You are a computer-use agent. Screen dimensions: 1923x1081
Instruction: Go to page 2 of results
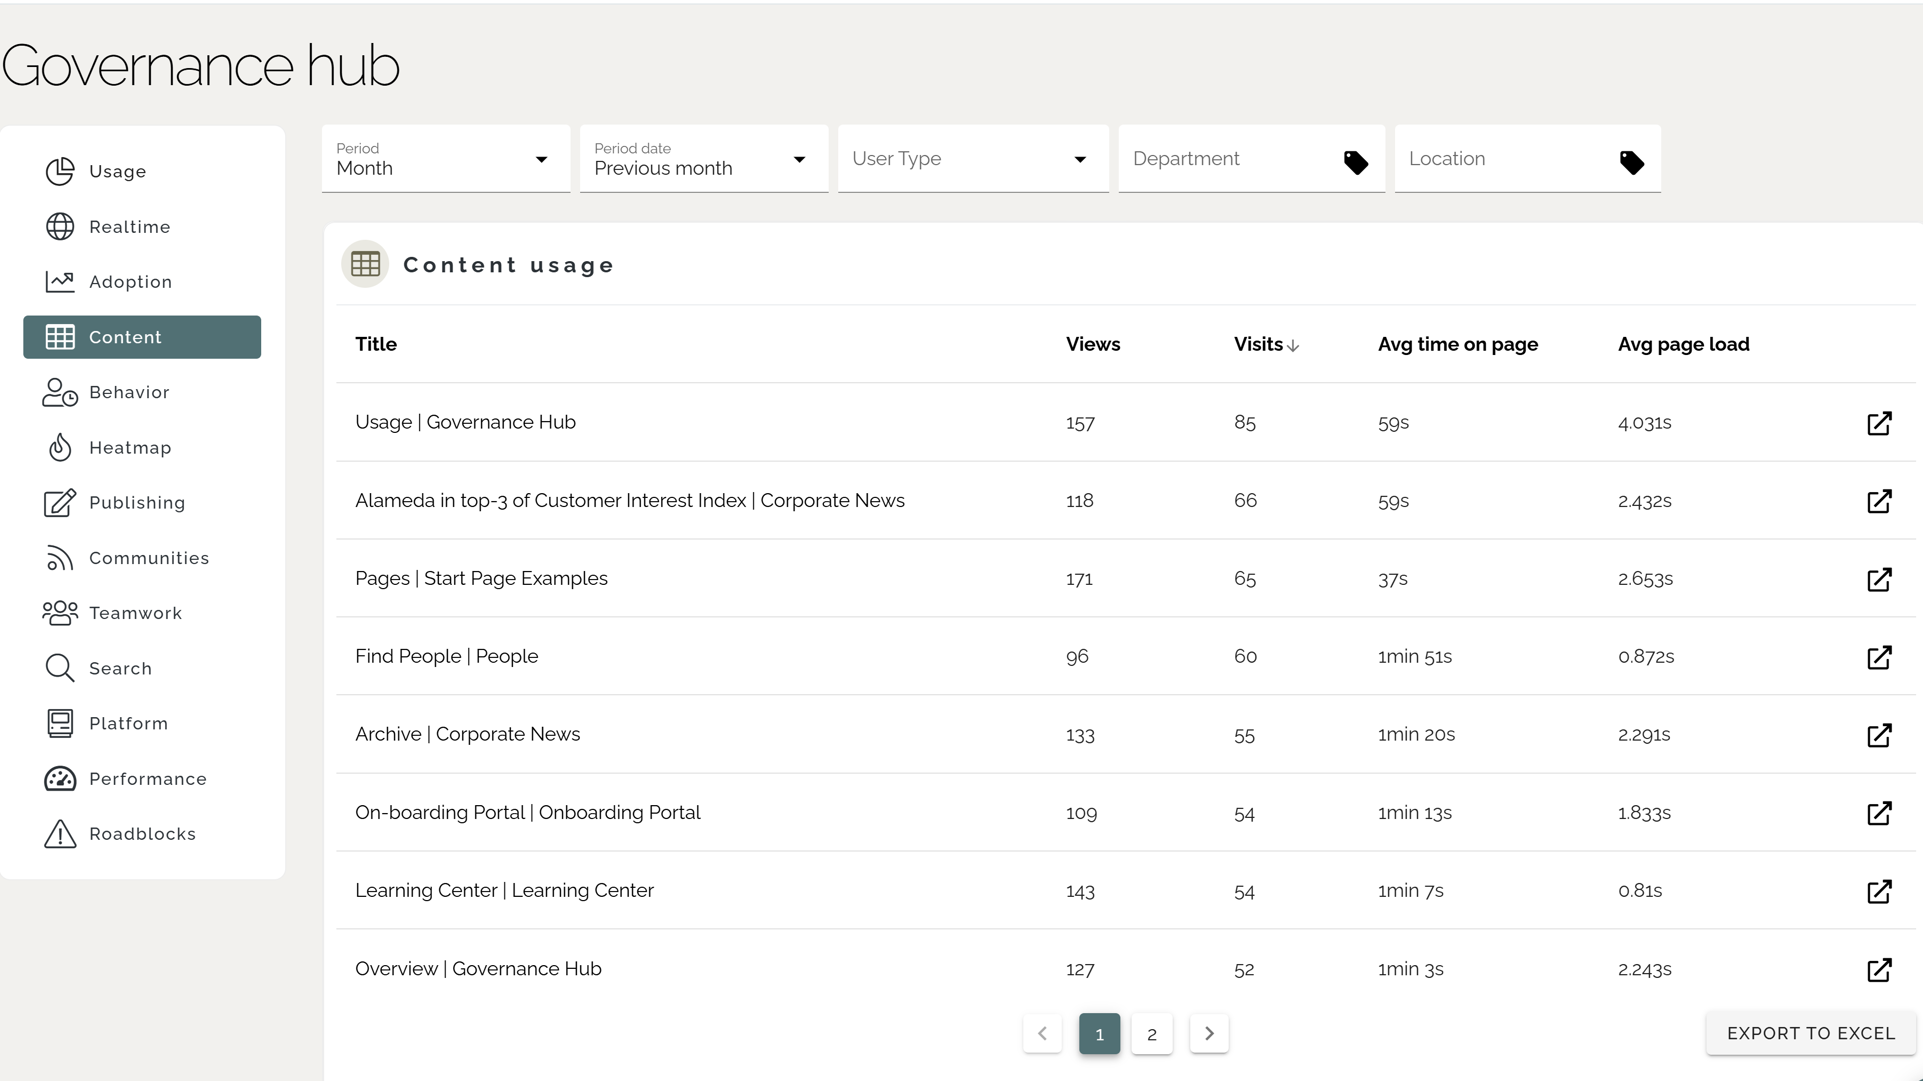[1152, 1034]
